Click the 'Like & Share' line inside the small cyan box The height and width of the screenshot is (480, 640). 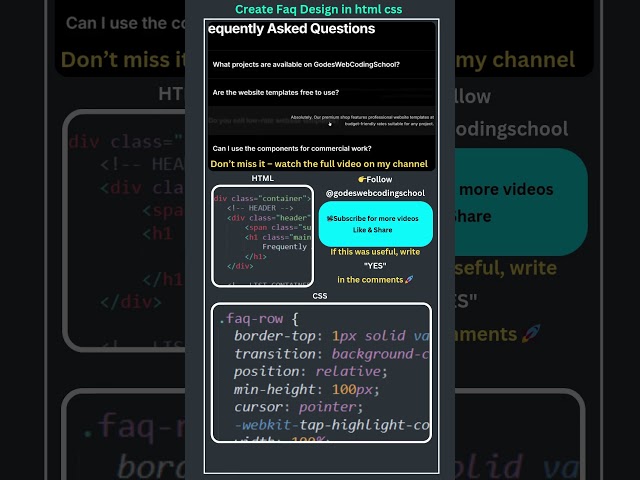pyautogui.click(x=373, y=230)
